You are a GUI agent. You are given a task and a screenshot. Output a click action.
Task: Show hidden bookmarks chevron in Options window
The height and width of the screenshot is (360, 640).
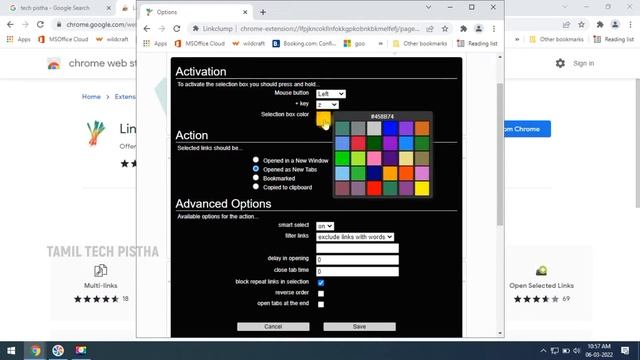click(380, 43)
